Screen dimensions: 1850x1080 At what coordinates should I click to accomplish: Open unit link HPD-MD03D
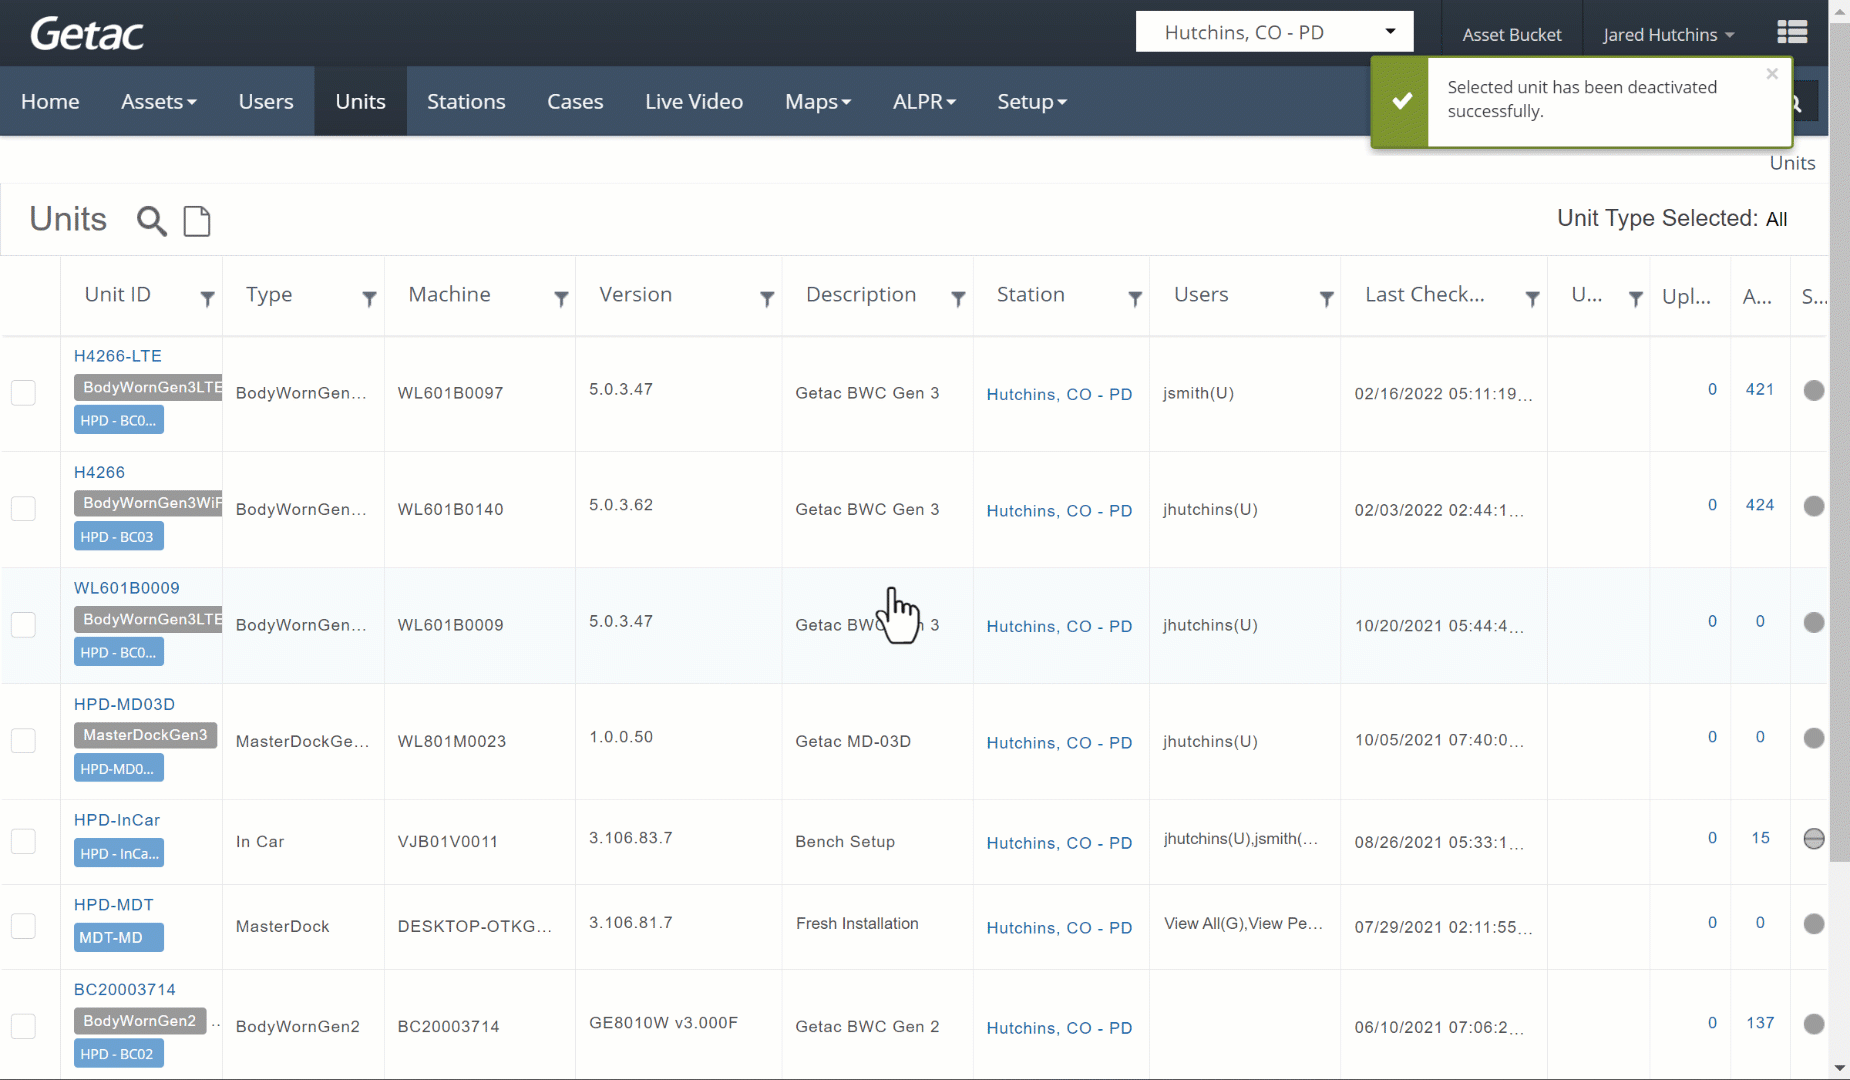(124, 704)
